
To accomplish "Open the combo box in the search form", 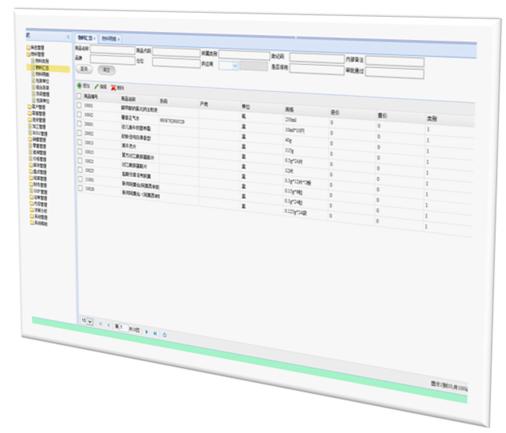I will pos(229,66).
